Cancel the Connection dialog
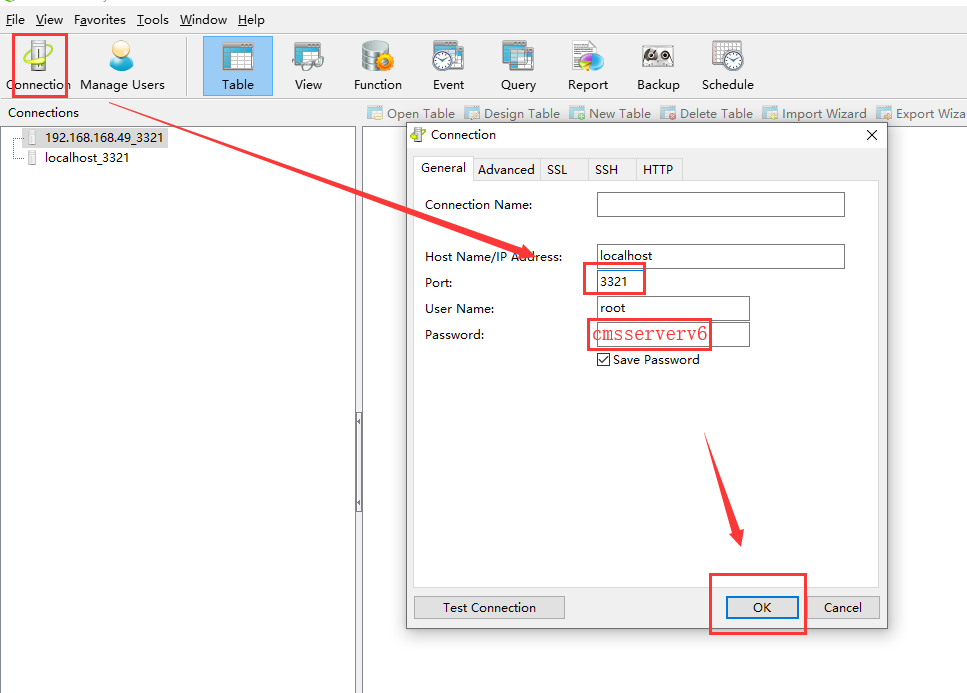The image size is (967, 693). point(843,607)
